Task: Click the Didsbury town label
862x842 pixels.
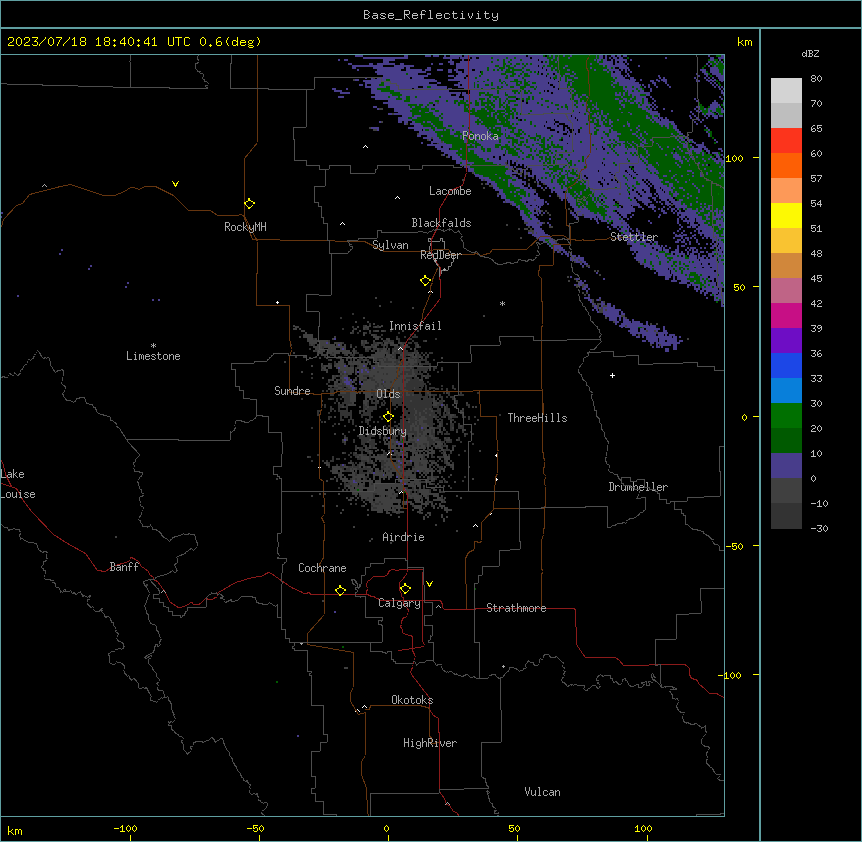Action: (383, 431)
